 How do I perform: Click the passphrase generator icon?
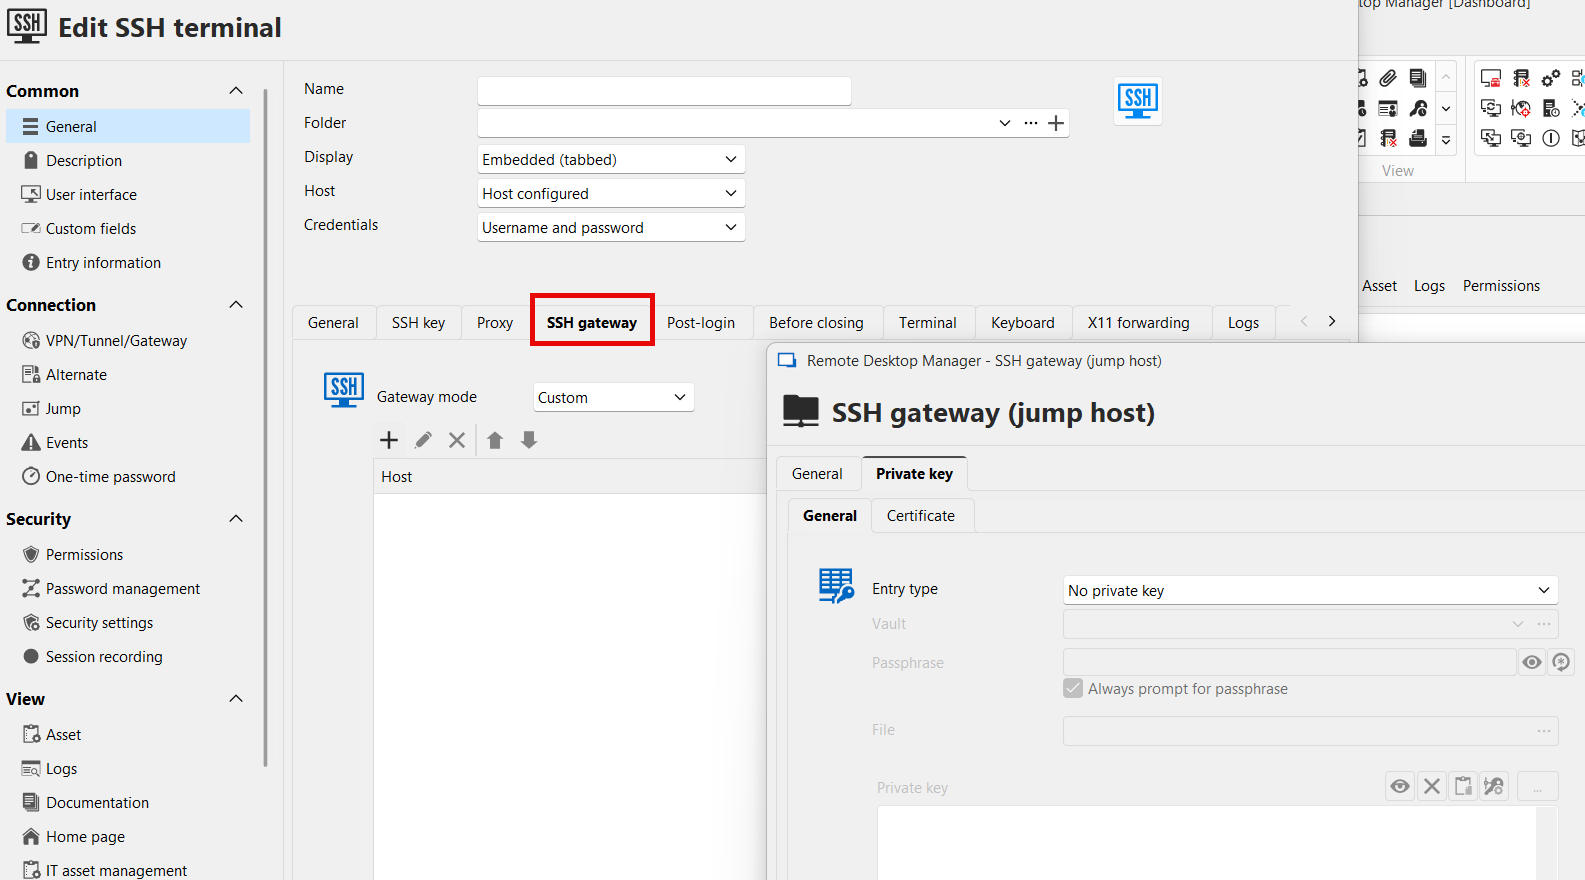(x=1561, y=662)
